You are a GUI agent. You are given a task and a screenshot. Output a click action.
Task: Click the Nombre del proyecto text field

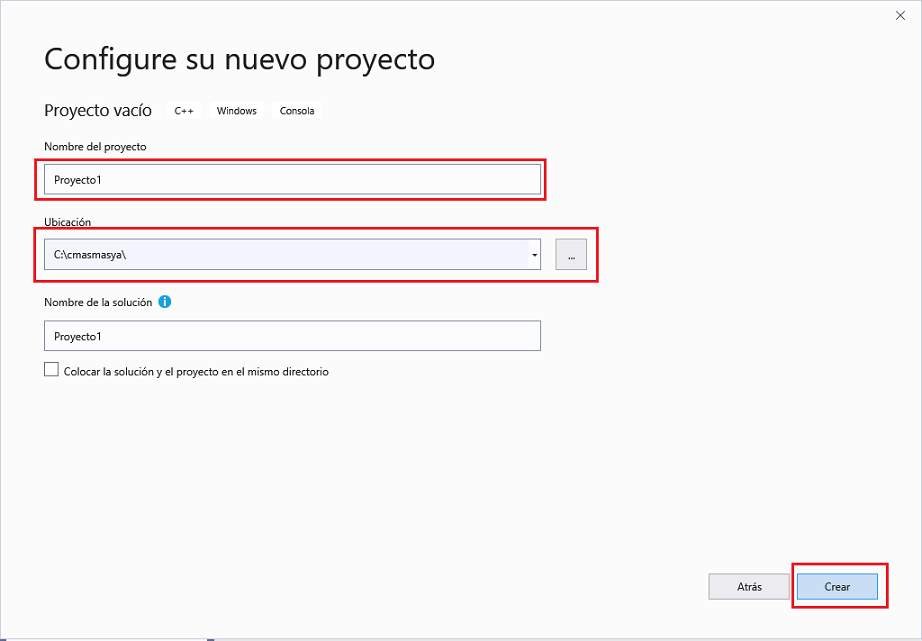[x=293, y=180]
